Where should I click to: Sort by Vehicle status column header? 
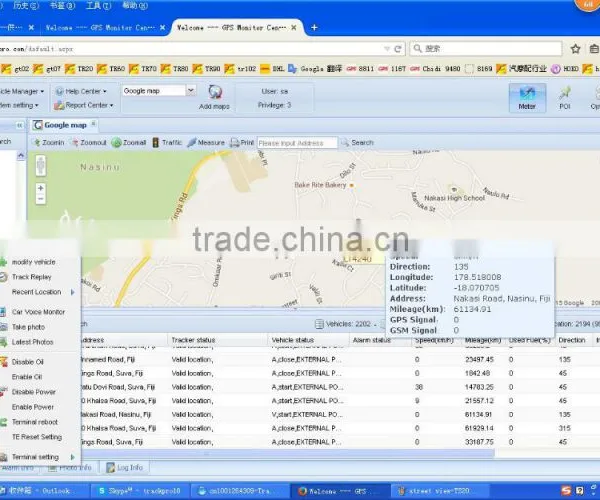point(308,340)
